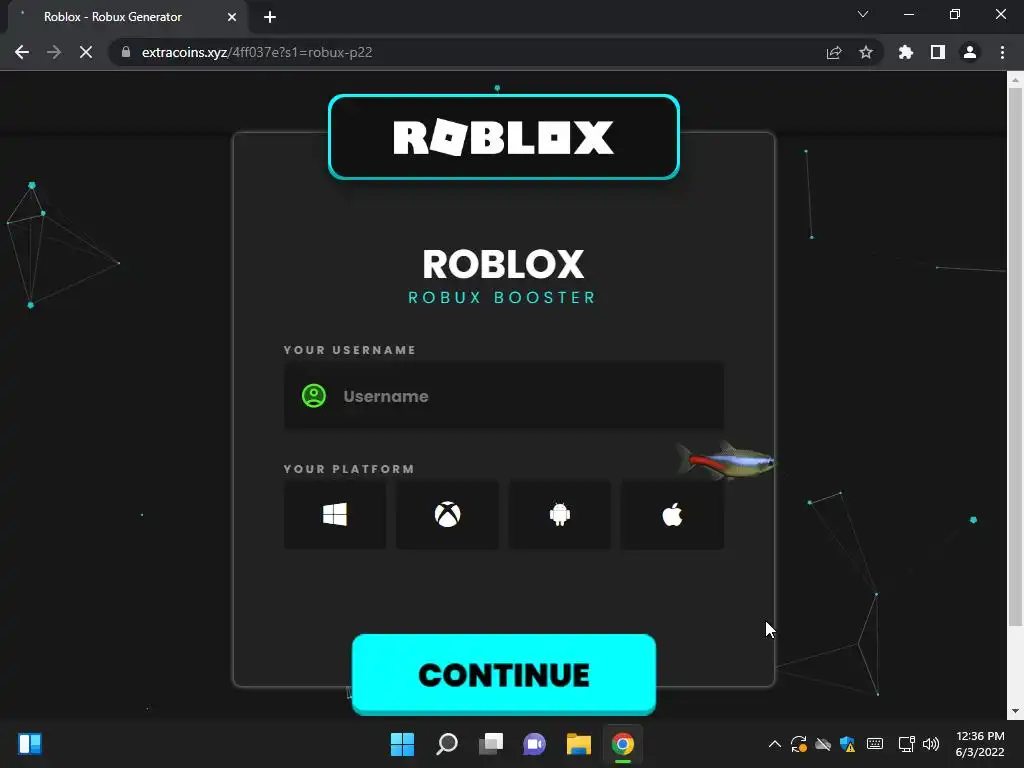
Task: Open taskbar Search
Action: coord(447,744)
